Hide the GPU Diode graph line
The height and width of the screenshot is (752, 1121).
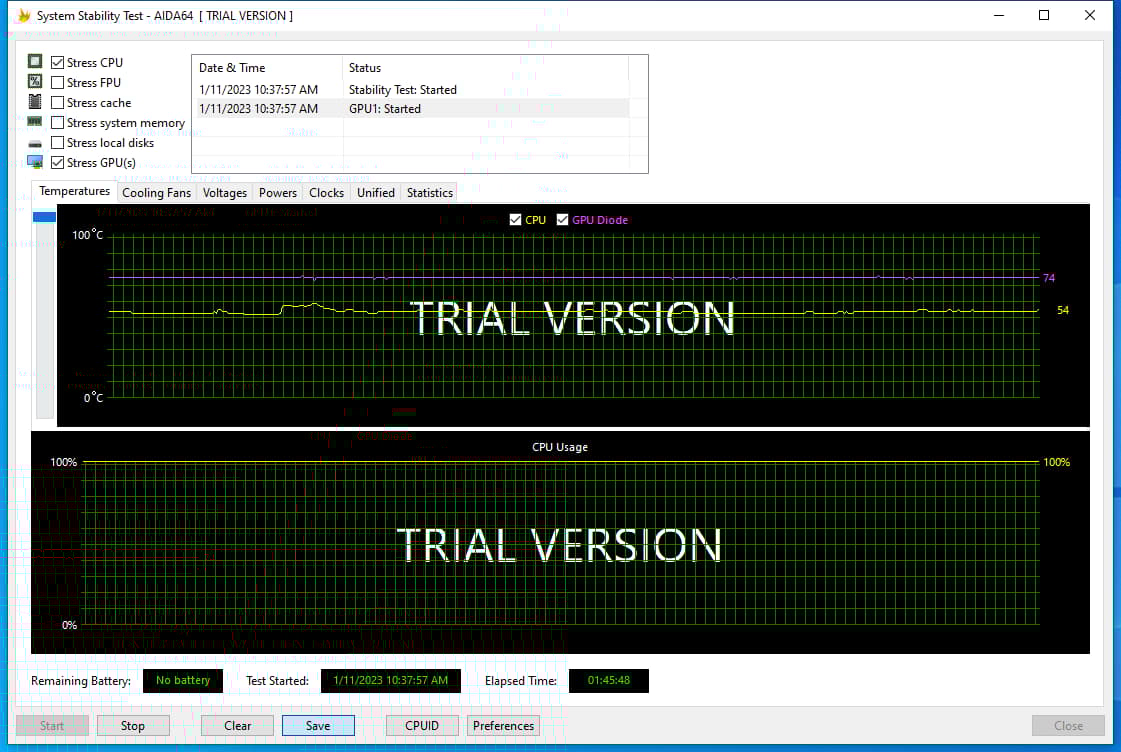coord(563,220)
